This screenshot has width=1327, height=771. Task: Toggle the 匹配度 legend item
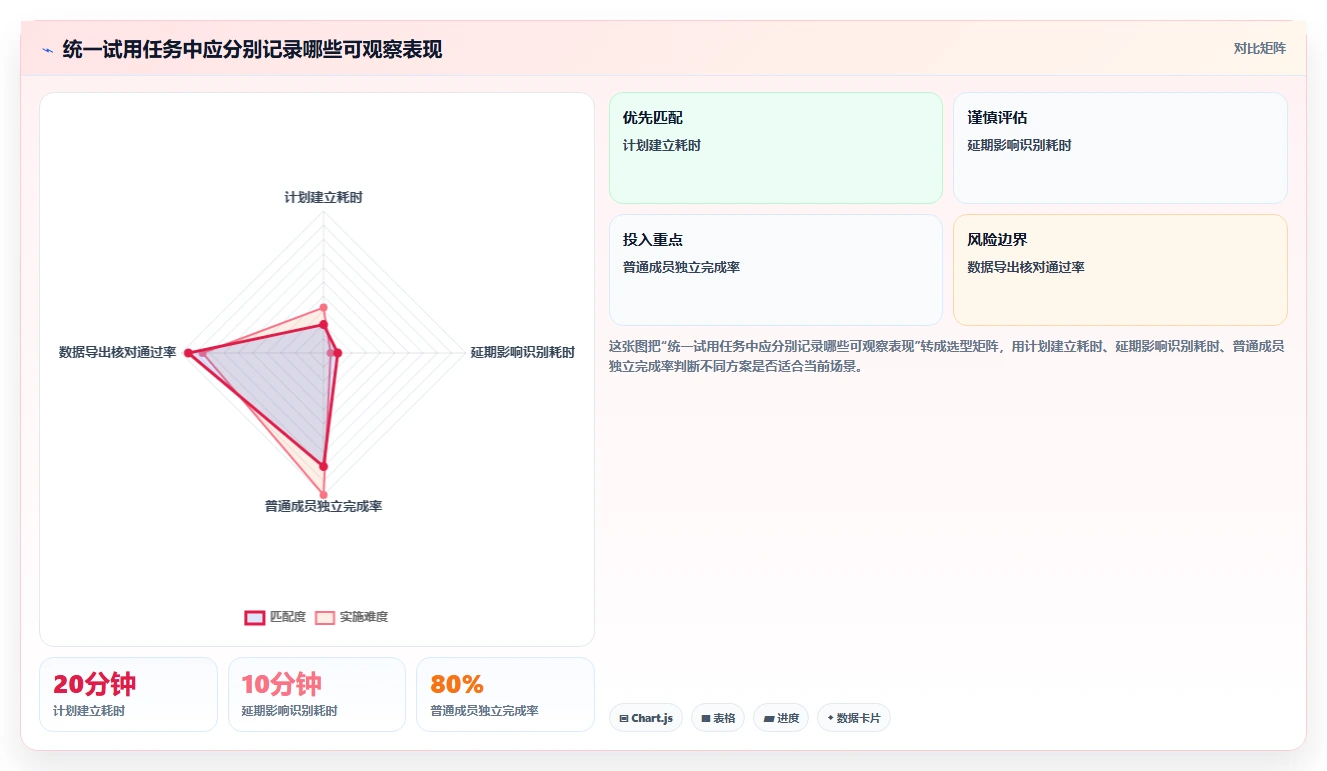(x=275, y=617)
